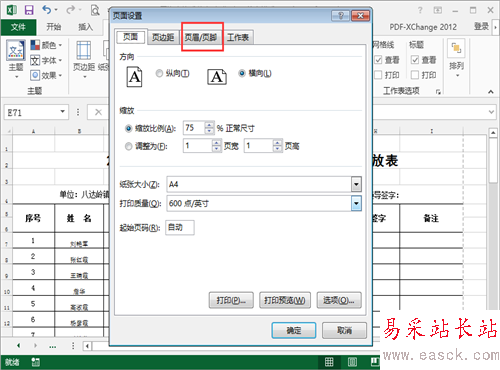The width and height of the screenshot is (500, 370).
Task: Switch to Margins (页边距) tab
Action: pyautogui.click(x=163, y=37)
